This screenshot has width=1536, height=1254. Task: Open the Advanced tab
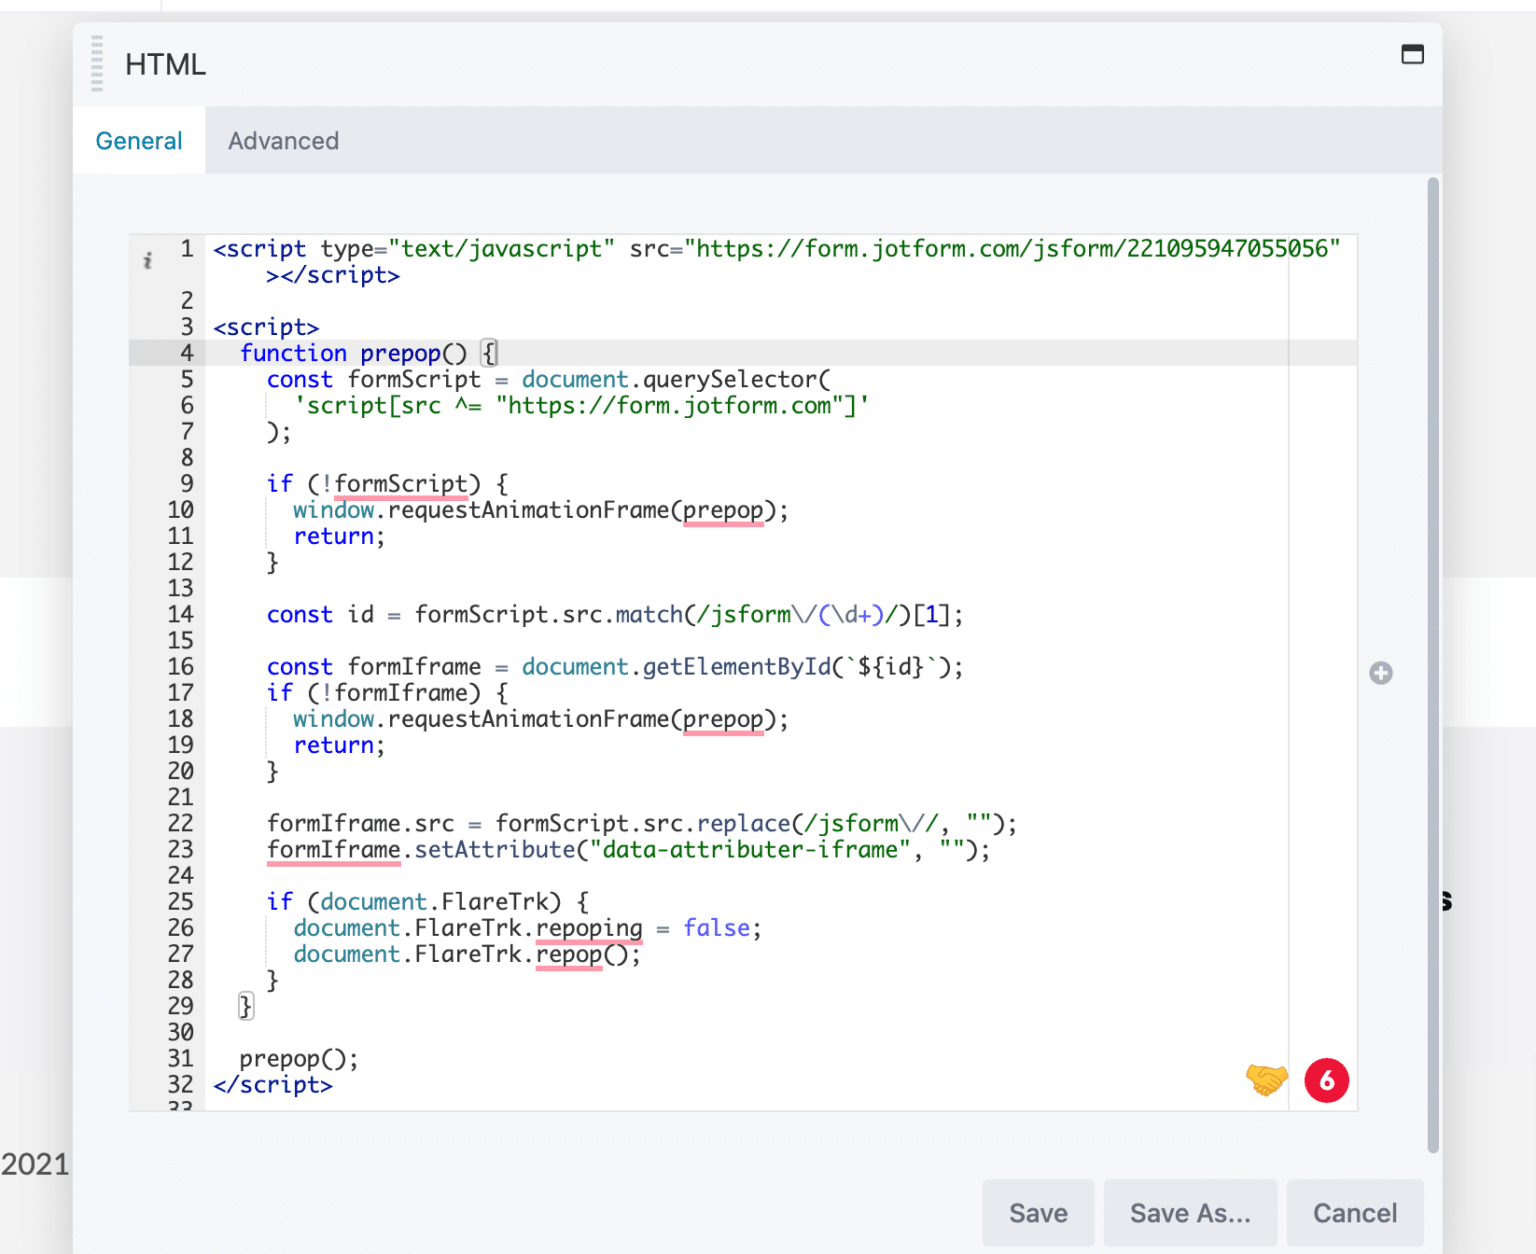point(284,141)
